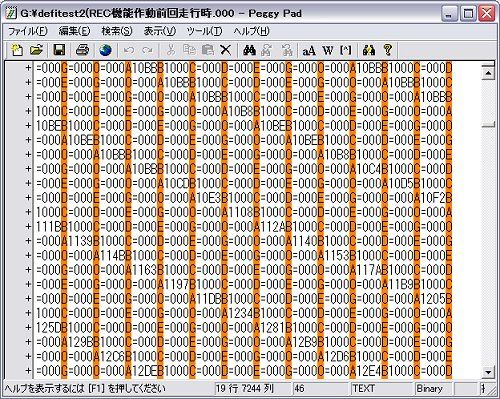Cut selection with the scissors icon
The image size is (500, 399).
tap(171, 50)
